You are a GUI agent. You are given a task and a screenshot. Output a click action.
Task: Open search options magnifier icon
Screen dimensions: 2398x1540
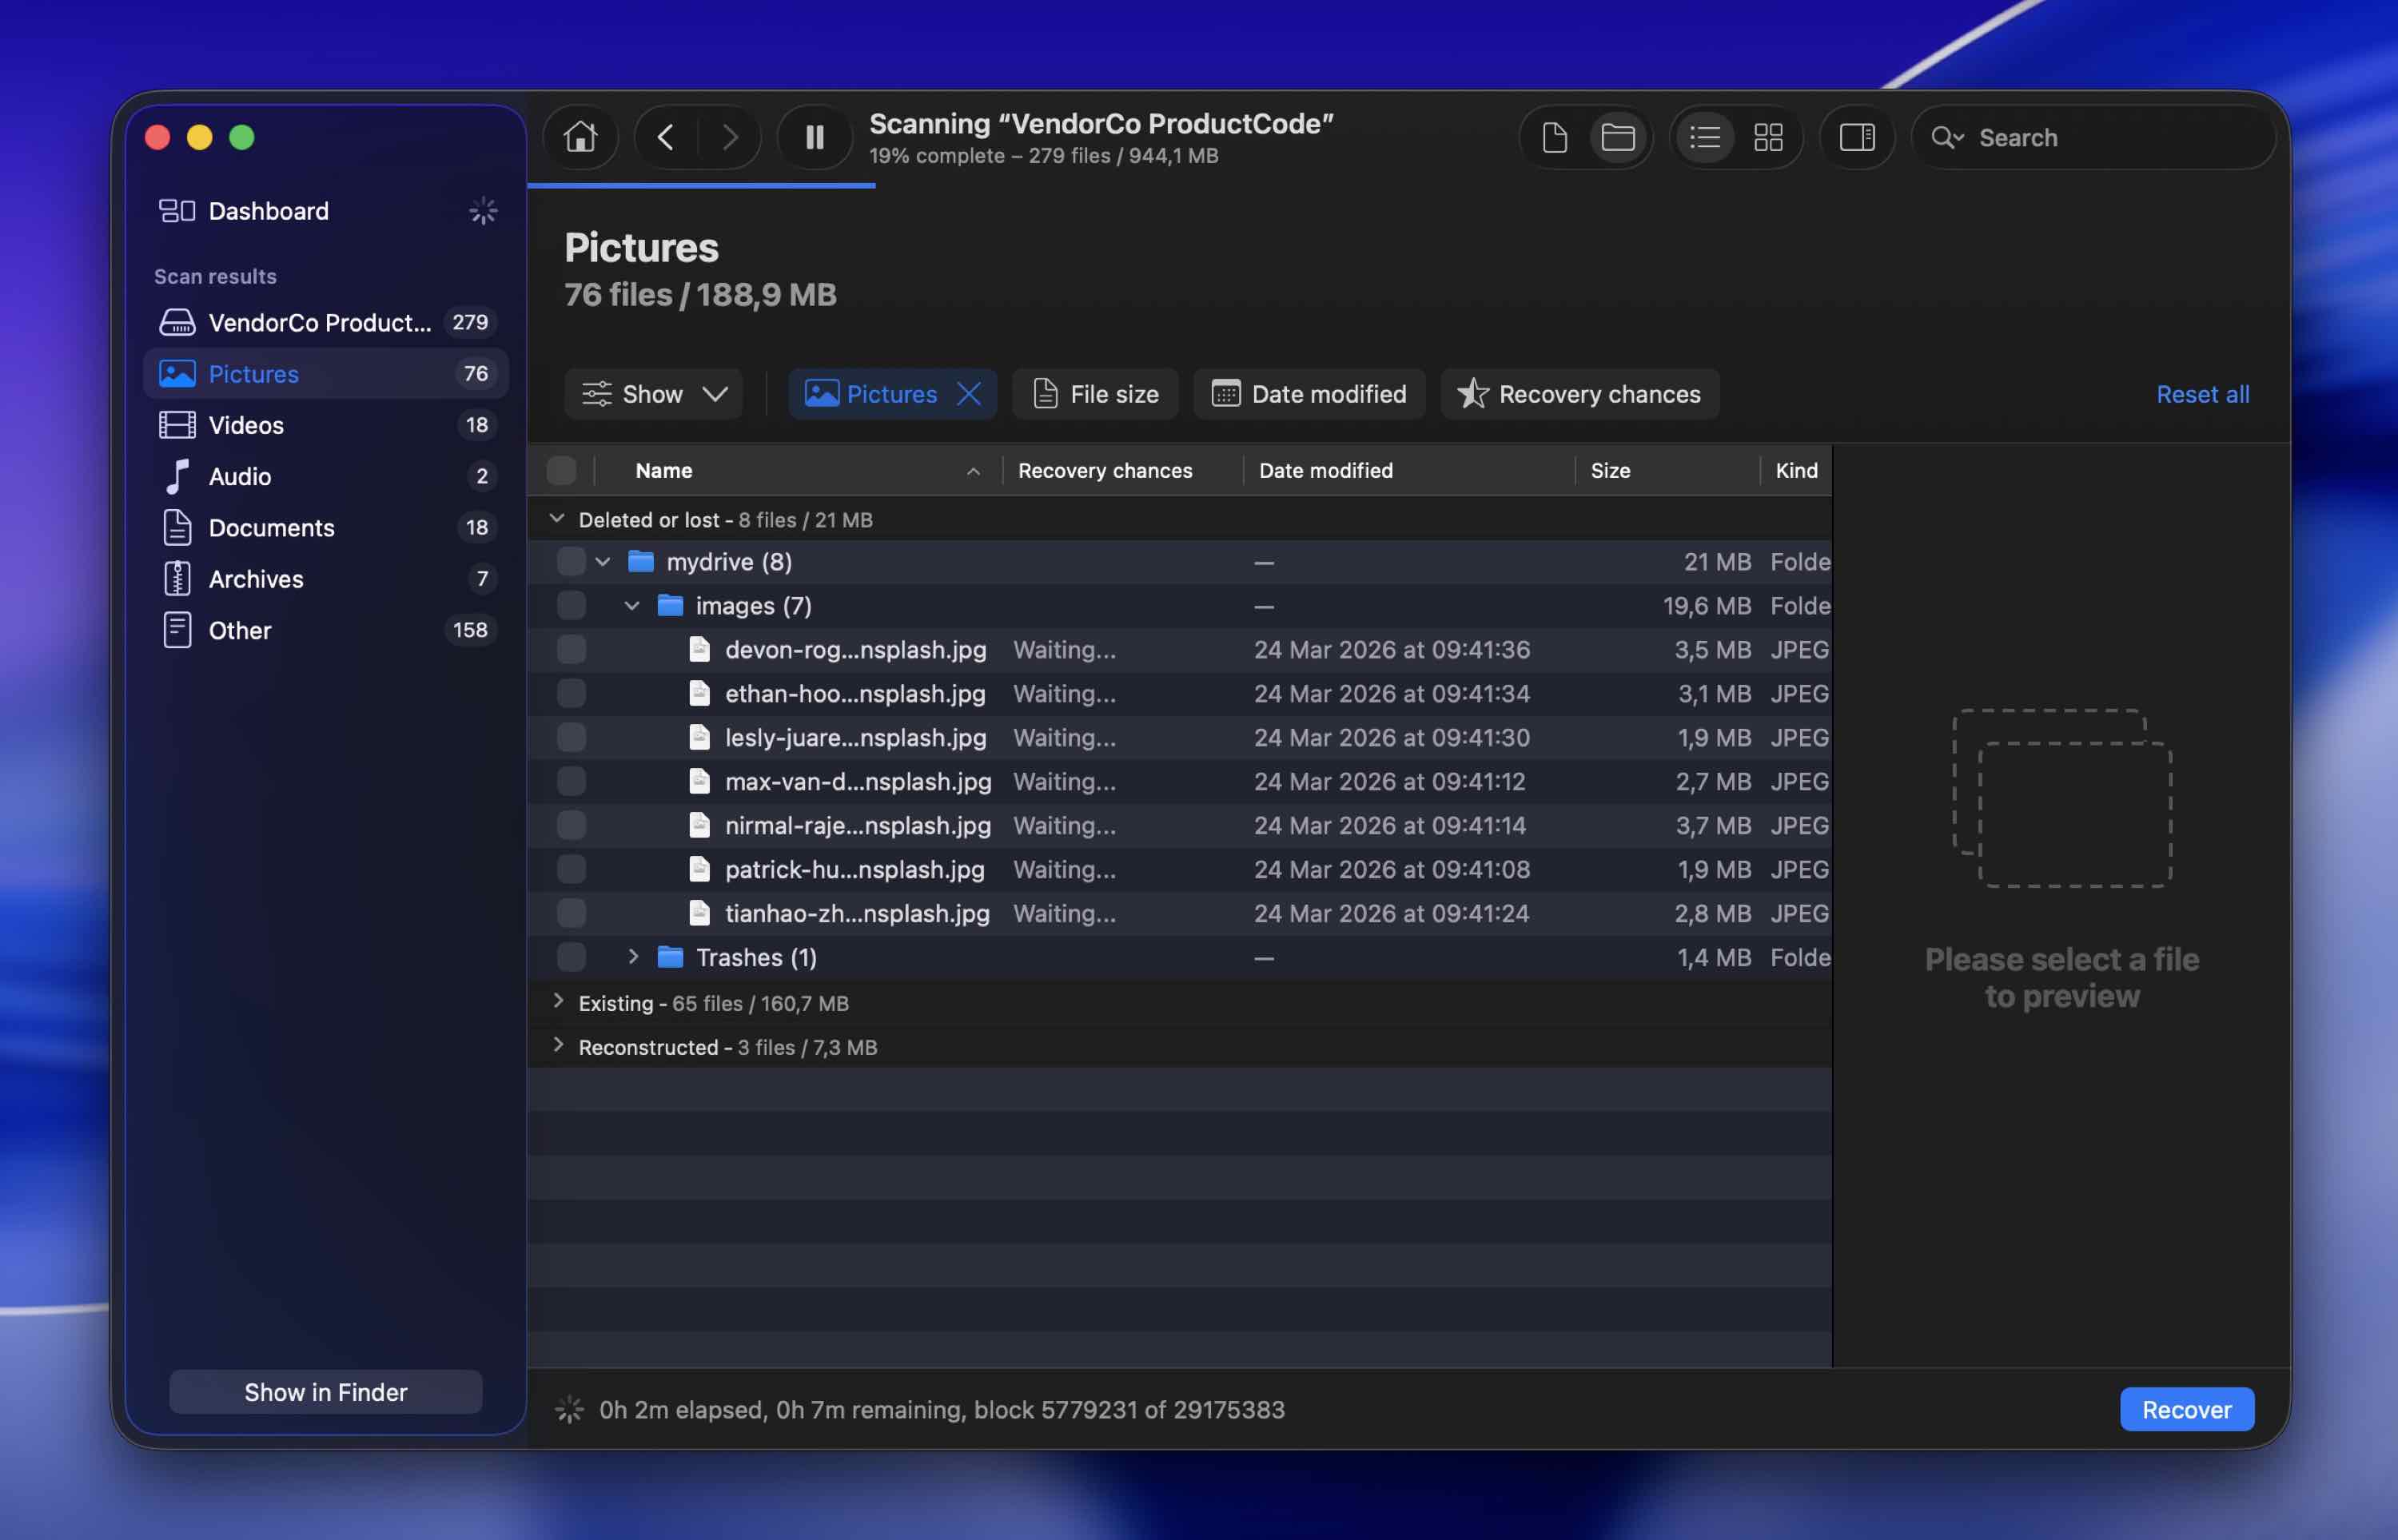pos(1946,137)
